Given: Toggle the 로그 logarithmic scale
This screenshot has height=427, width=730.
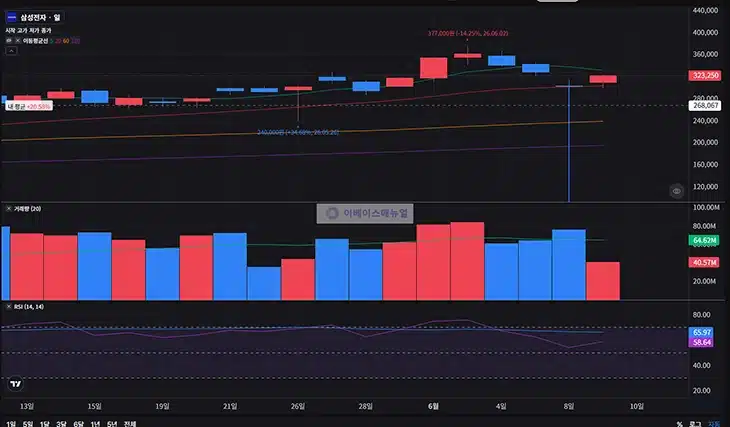Looking at the screenshot, I should (695, 424).
